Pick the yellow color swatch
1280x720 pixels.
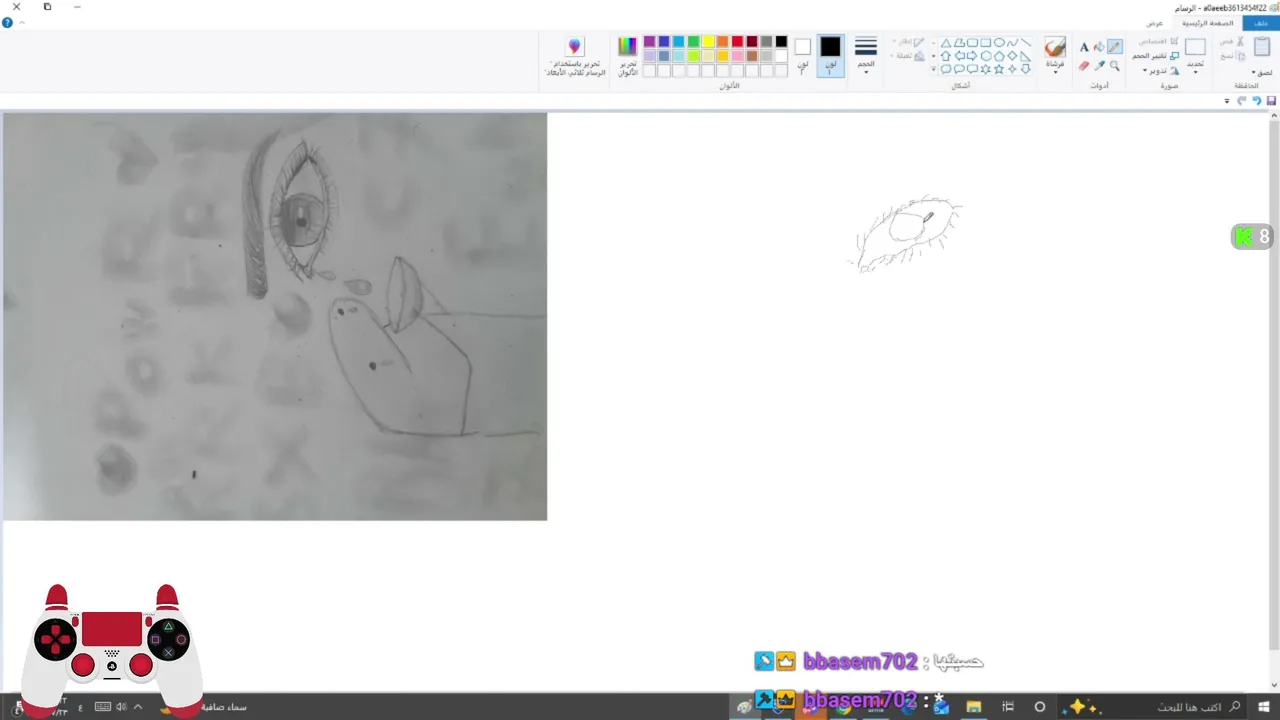708,41
